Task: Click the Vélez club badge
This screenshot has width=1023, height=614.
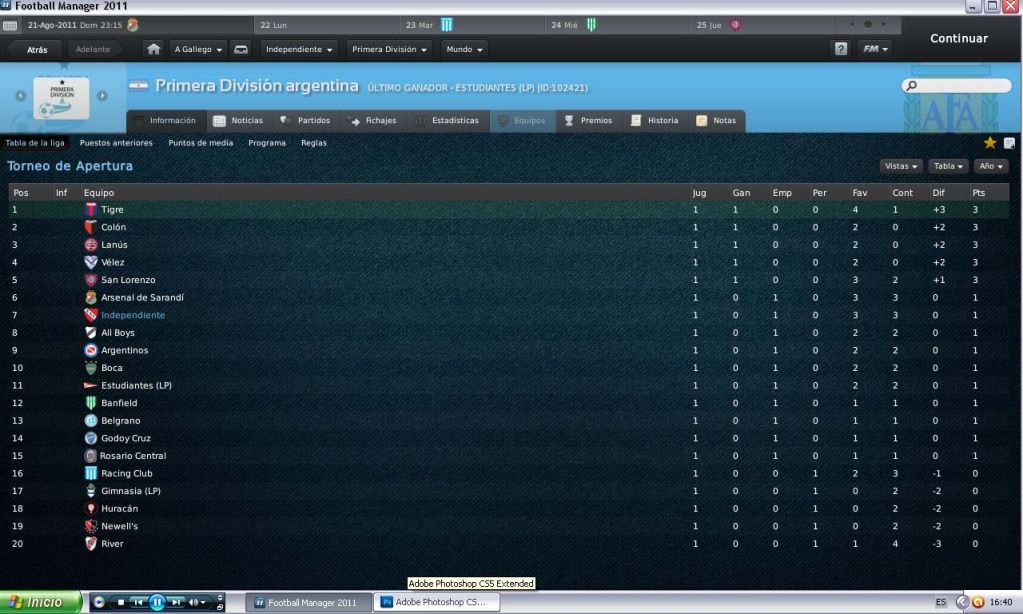Action: [91, 262]
